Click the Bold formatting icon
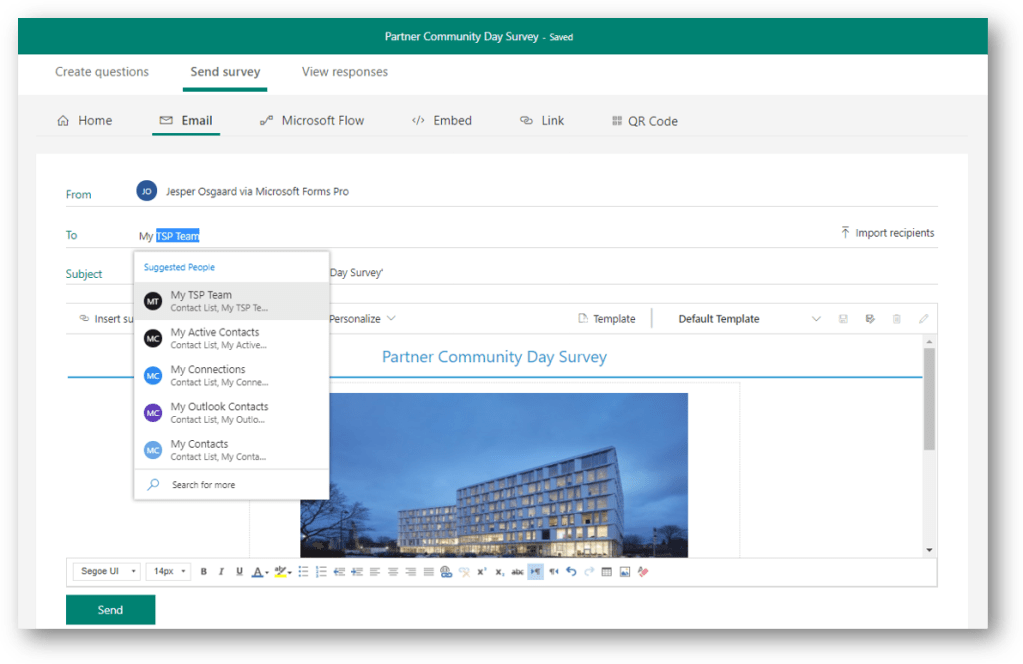Screen dimensions: 1023x664 [x=204, y=572]
